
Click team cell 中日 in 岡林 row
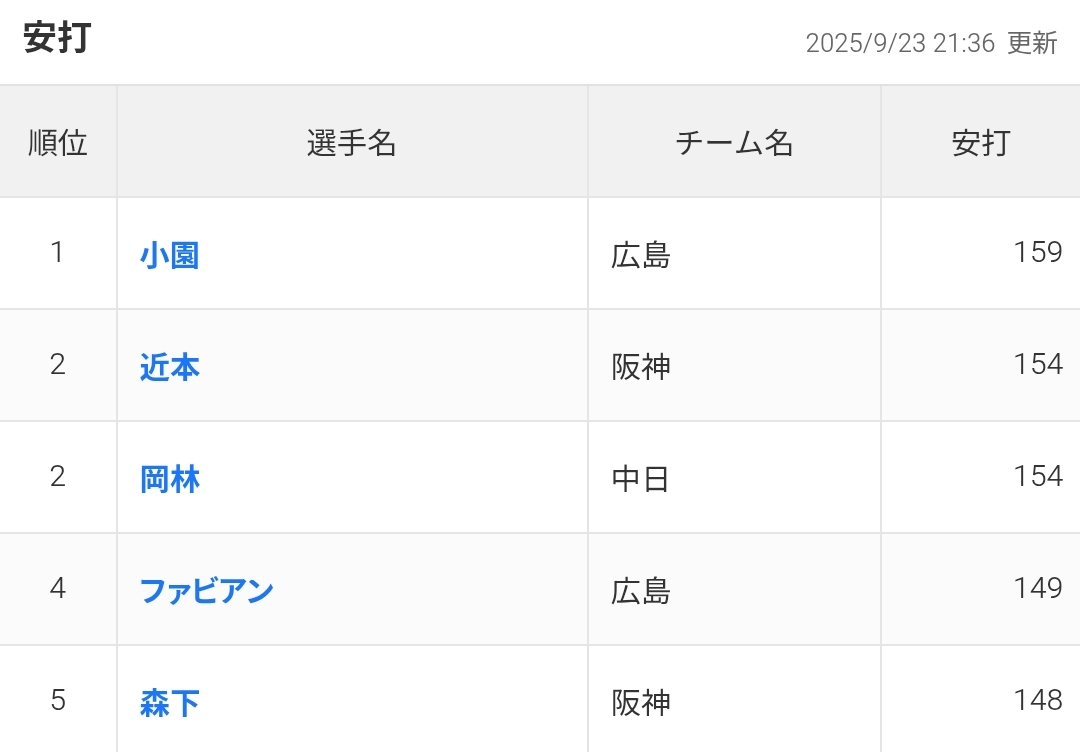(x=641, y=480)
